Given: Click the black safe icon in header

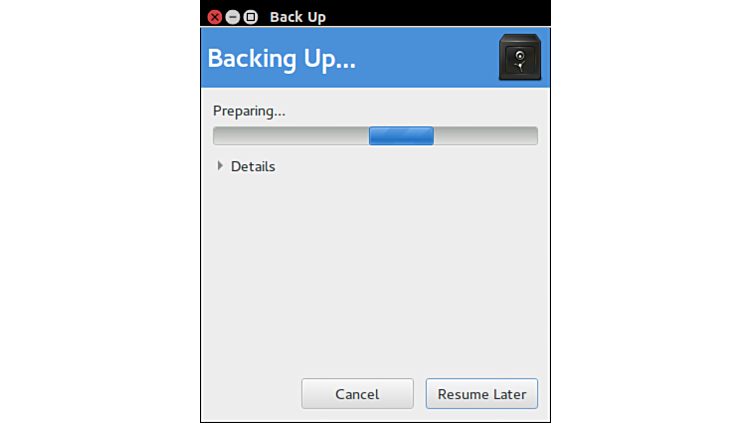Looking at the screenshot, I should [520, 57].
